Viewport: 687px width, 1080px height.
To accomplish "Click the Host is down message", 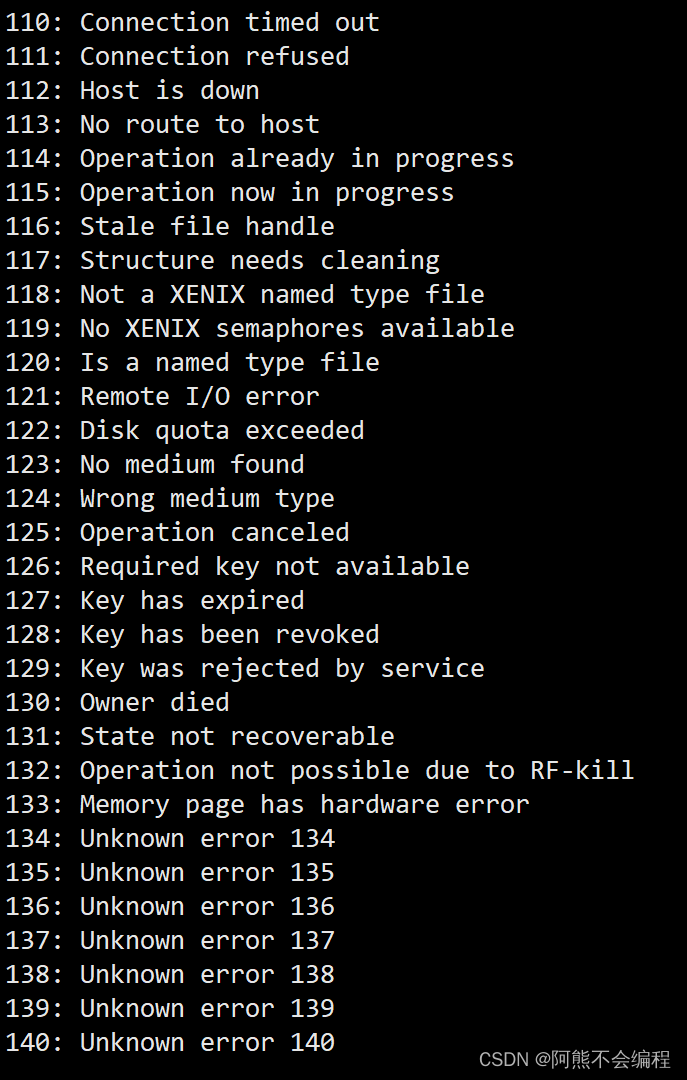I will [x=132, y=90].
